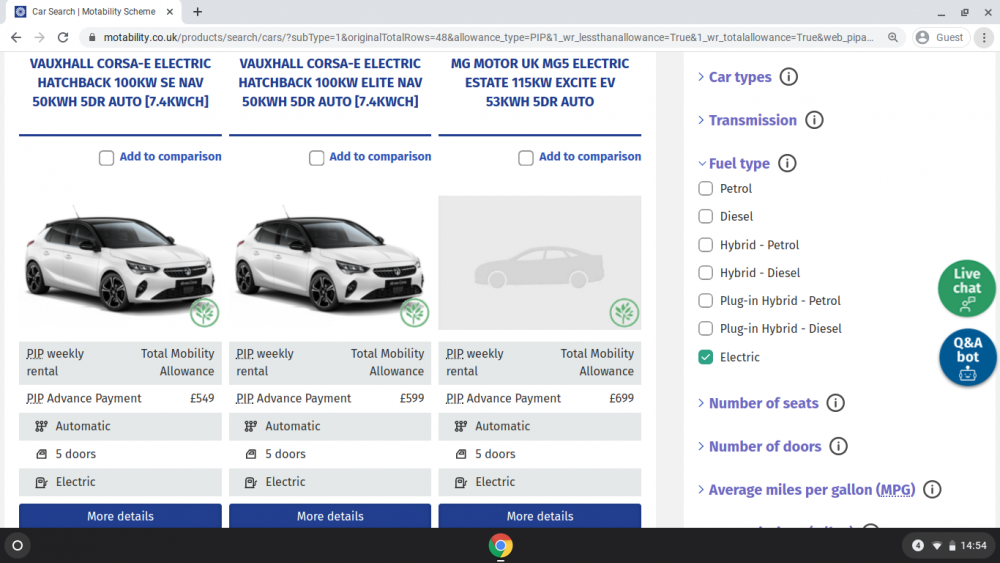
Task: Check Add to comparison for MG5 Electric Estate
Action: (x=526, y=157)
